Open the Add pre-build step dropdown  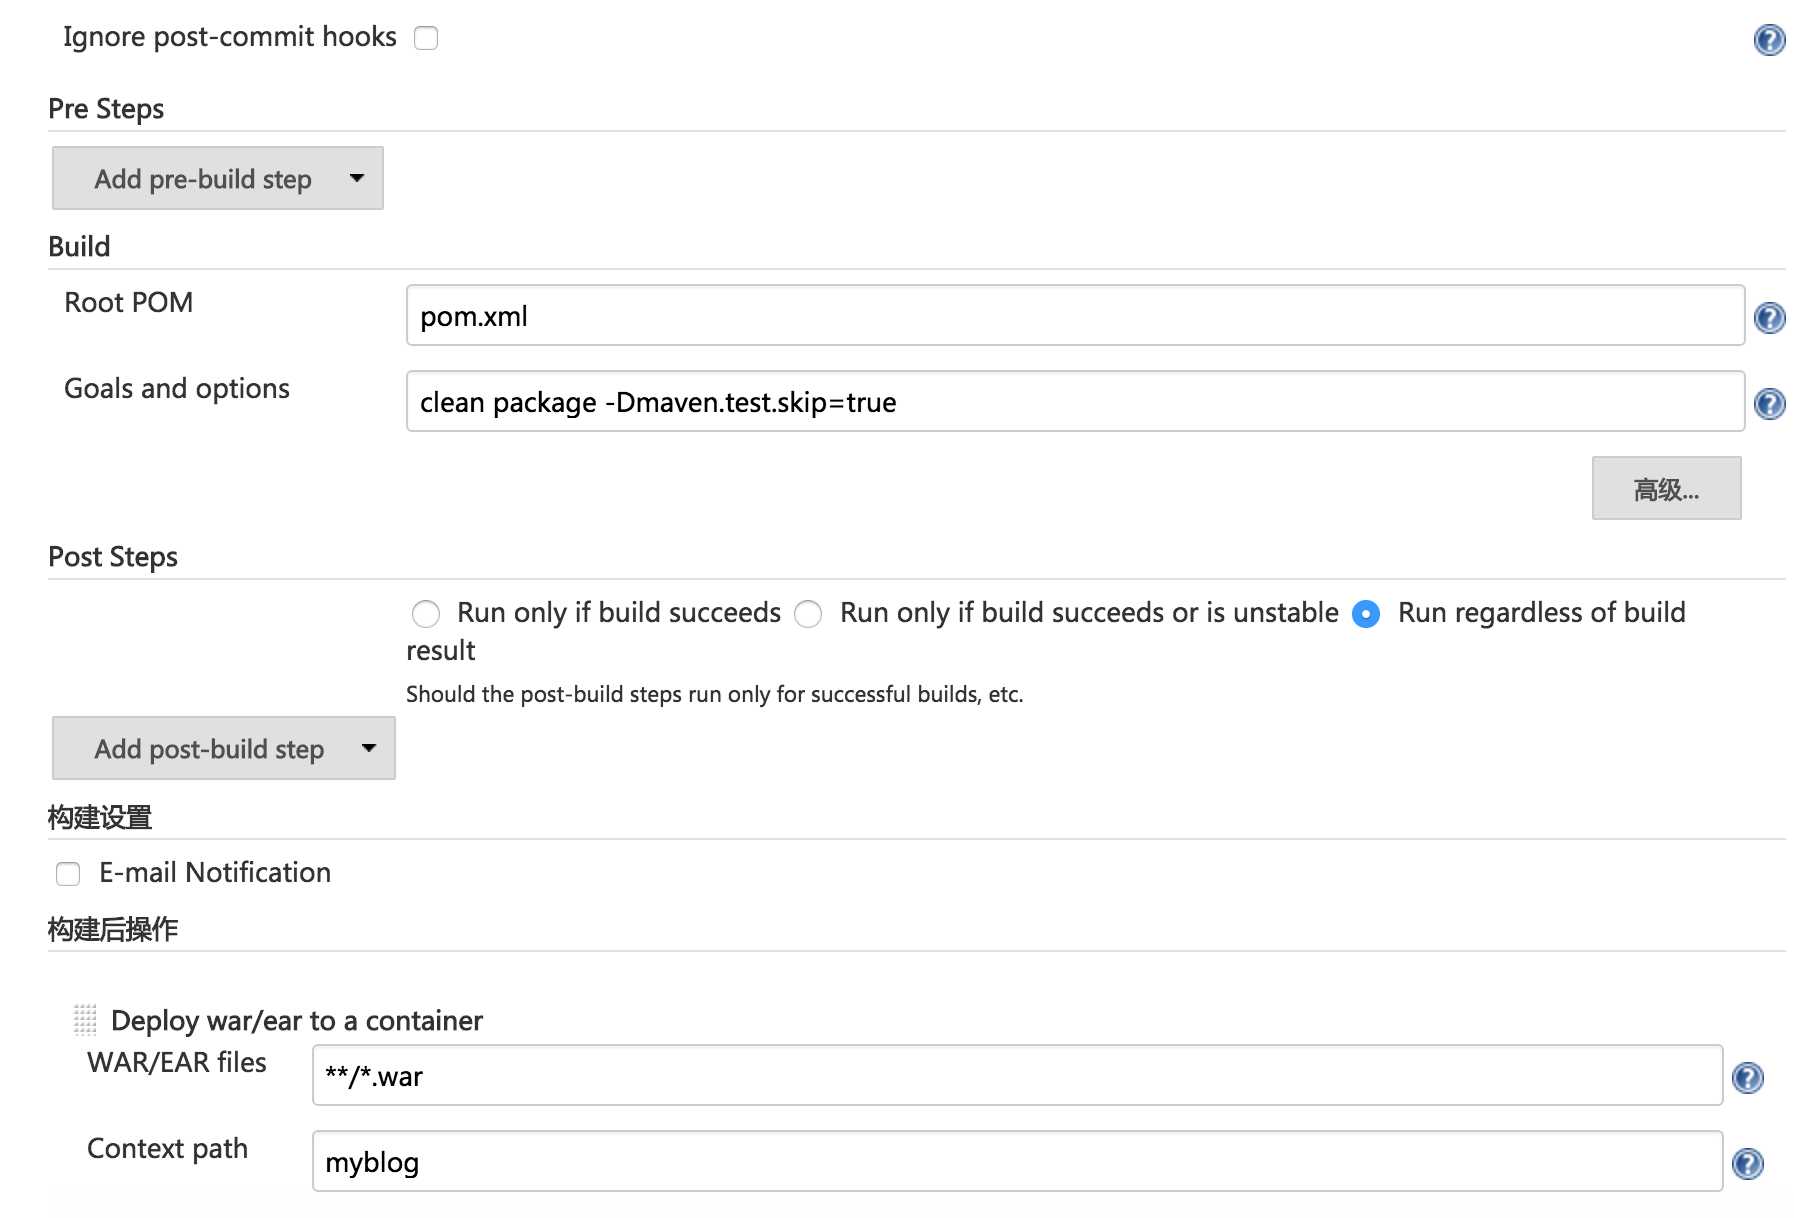click(218, 178)
